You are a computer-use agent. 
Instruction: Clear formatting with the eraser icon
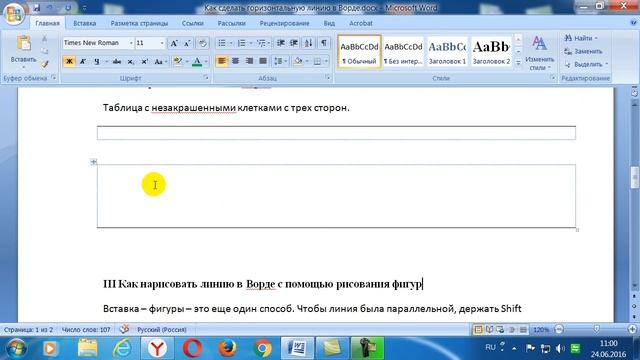point(202,43)
